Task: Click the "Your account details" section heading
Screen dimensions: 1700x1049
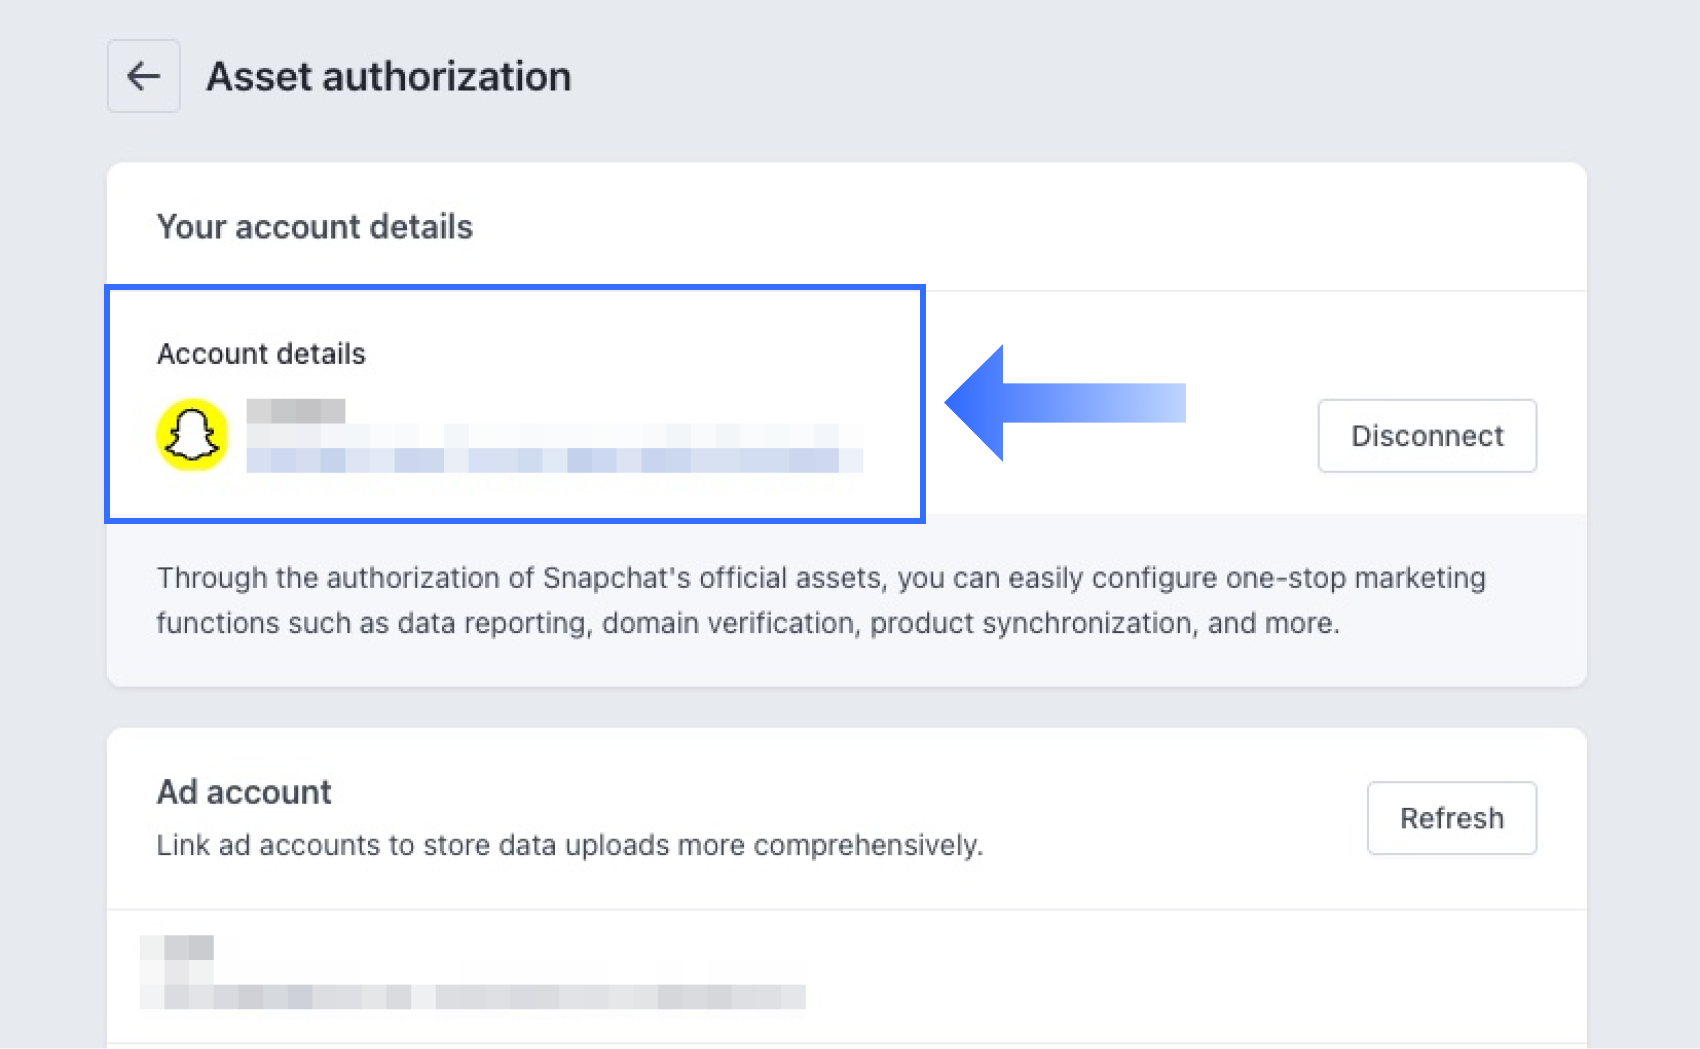Action: [x=314, y=227]
